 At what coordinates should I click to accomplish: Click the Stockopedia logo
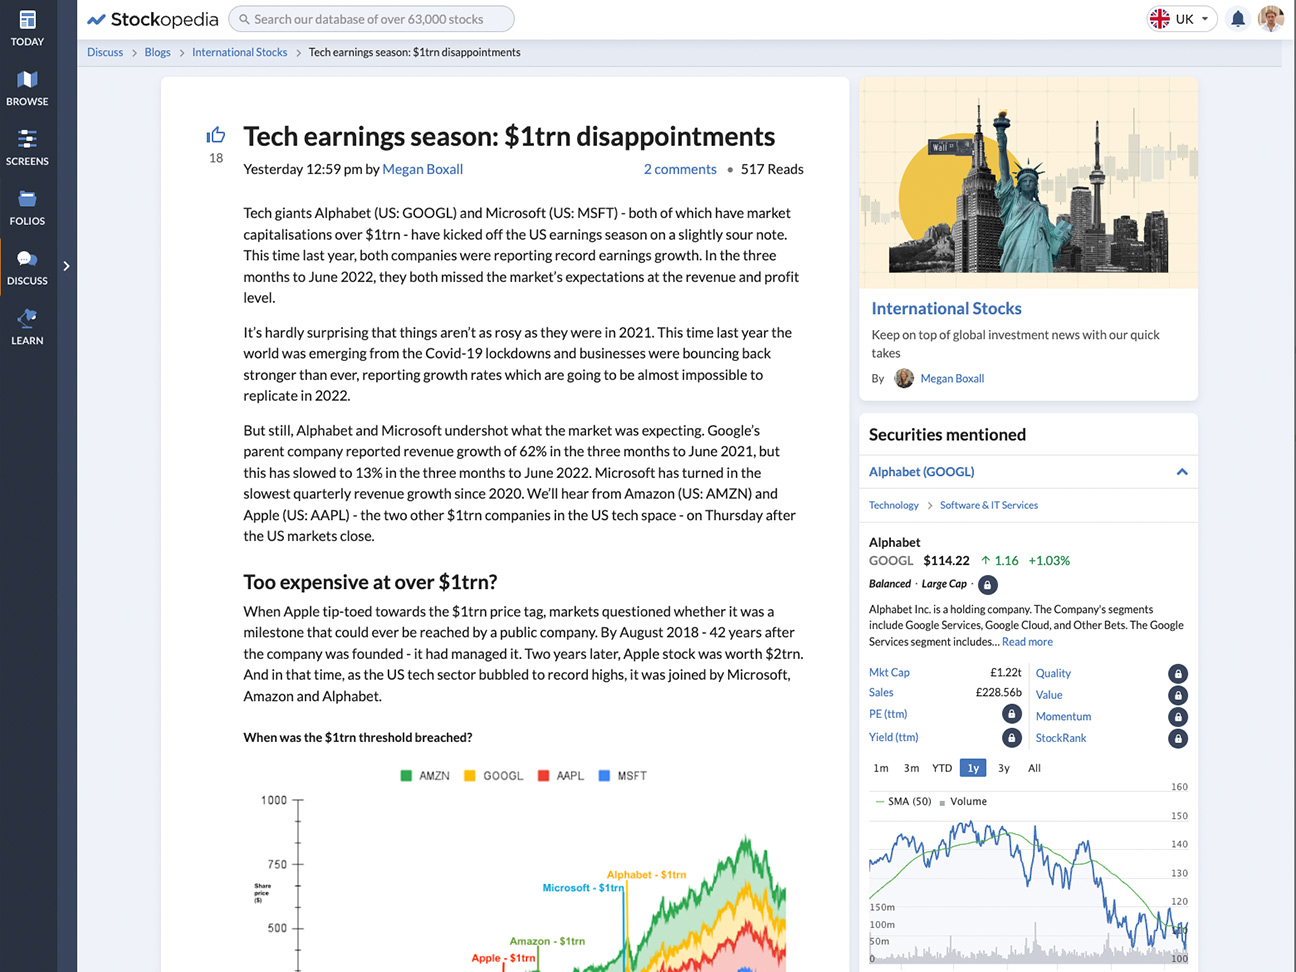[152, 19]
